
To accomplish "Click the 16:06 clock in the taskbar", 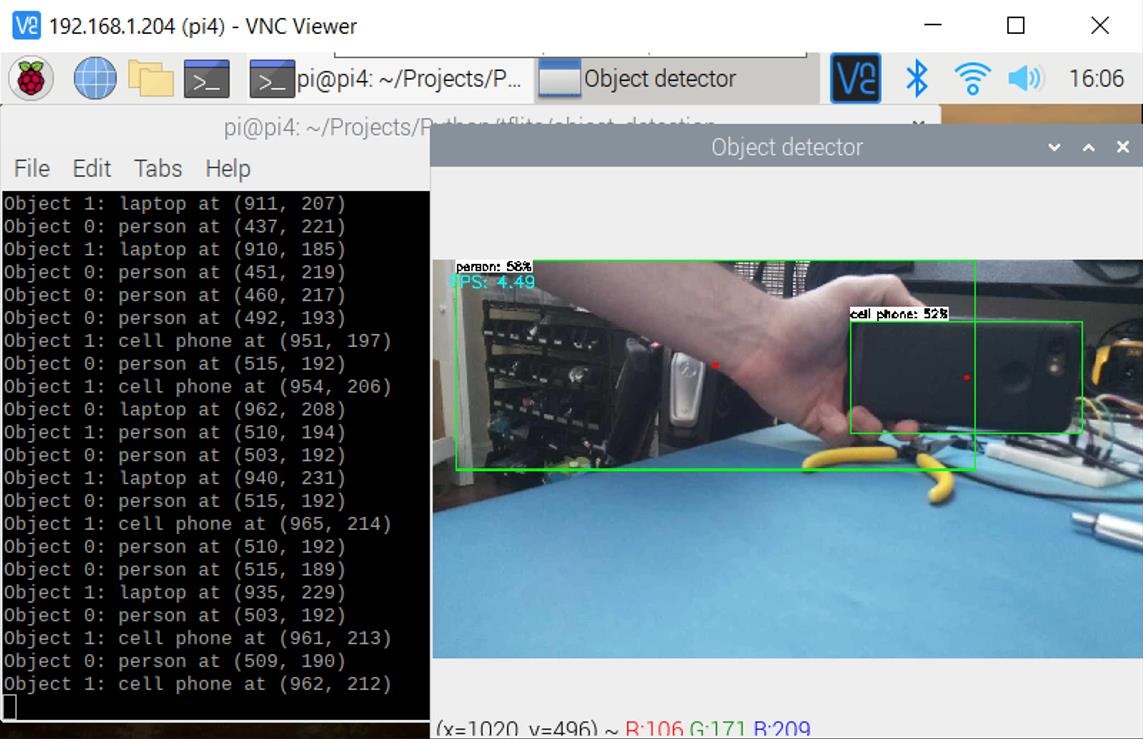I will [x=1096, y=78].
